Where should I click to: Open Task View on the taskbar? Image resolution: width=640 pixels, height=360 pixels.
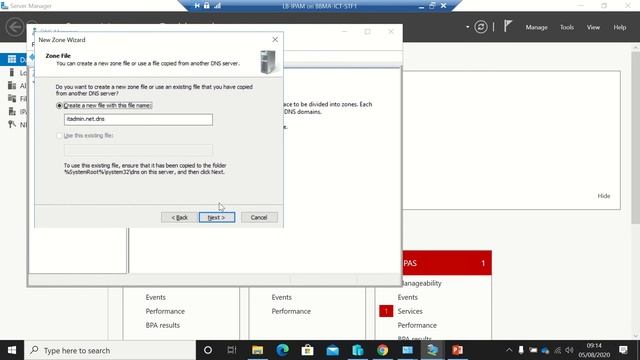(232, 350)
